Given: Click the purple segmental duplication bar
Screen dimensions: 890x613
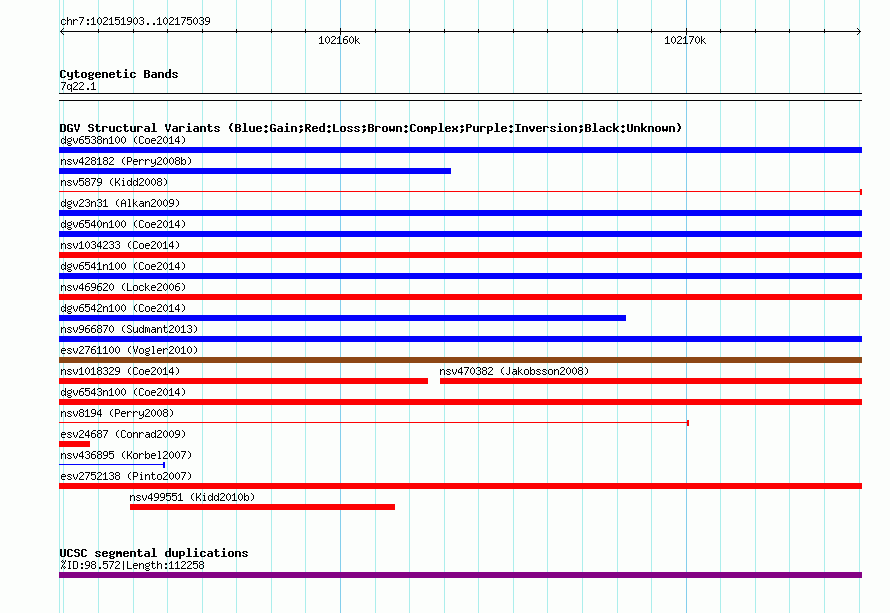Looking at the screenshot, I should tap(460, 575).
